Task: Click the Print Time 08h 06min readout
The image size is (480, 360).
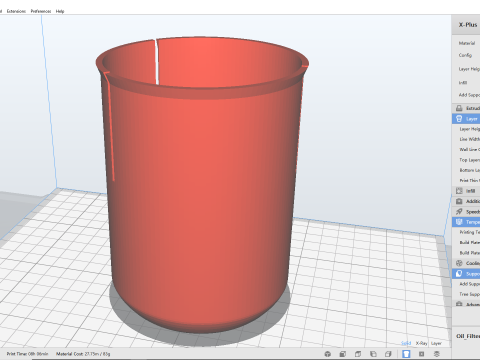Action: [x=27, y=354]
